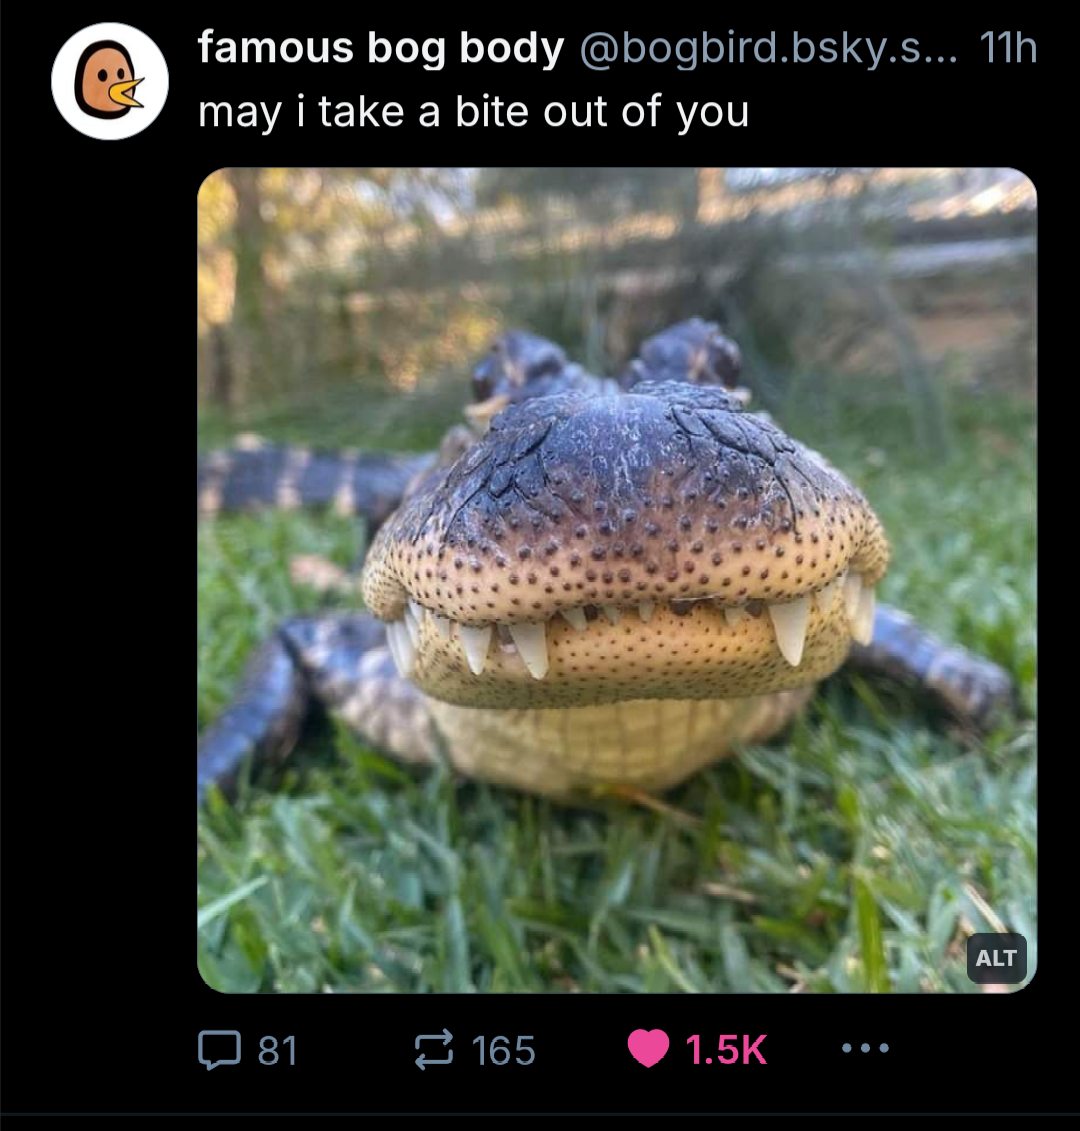The width and height of the screenshot is (1080, 1131).
Task: Open the display name famous bog body
Action: pyautogui.click(x=381, y=48)
